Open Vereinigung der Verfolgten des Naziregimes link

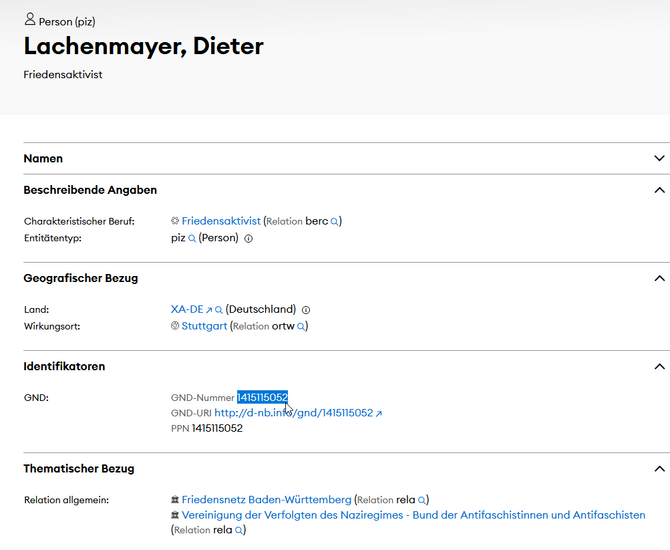[413, 515]
